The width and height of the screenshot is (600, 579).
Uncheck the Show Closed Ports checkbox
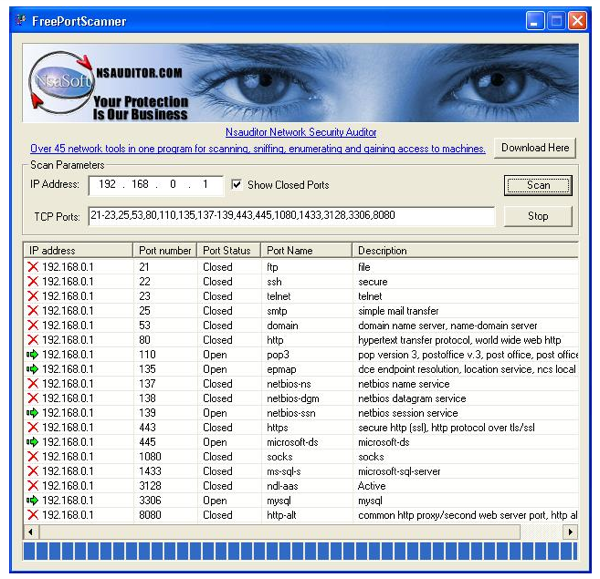(x=236, y=185)
